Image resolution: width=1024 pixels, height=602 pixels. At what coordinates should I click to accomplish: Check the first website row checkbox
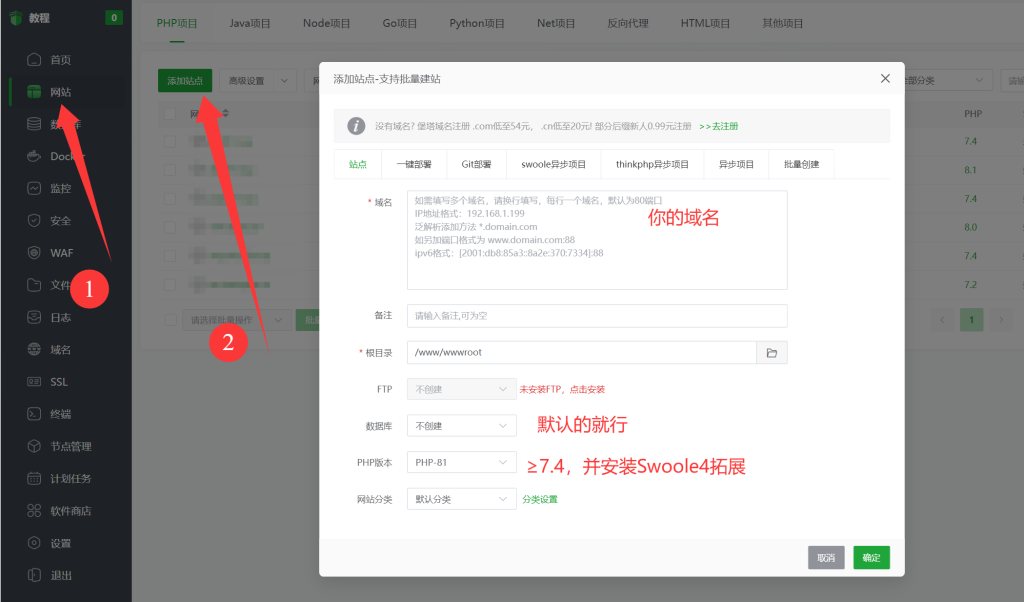pos(170,141)
